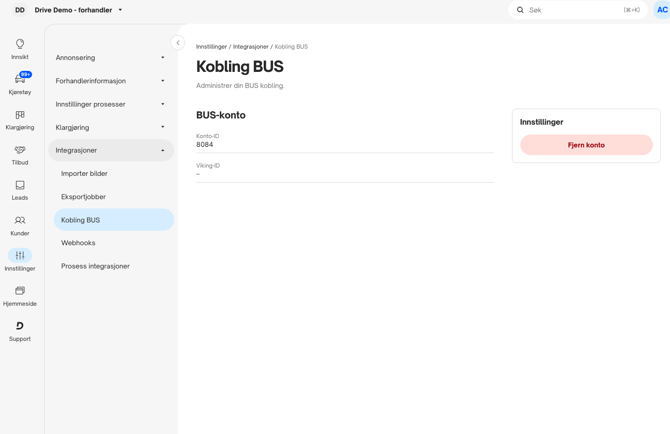Viewport: 670px width, 434px height.
Task: Go to Integrasjoner breadcrumb link
Action: [x=250, y=47]
